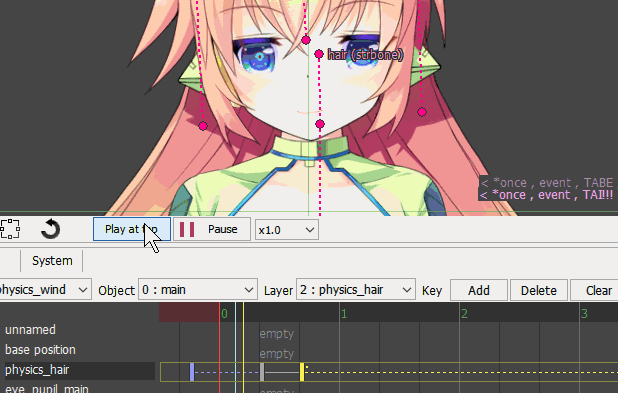Click the Play at top button

pos(132,229)
